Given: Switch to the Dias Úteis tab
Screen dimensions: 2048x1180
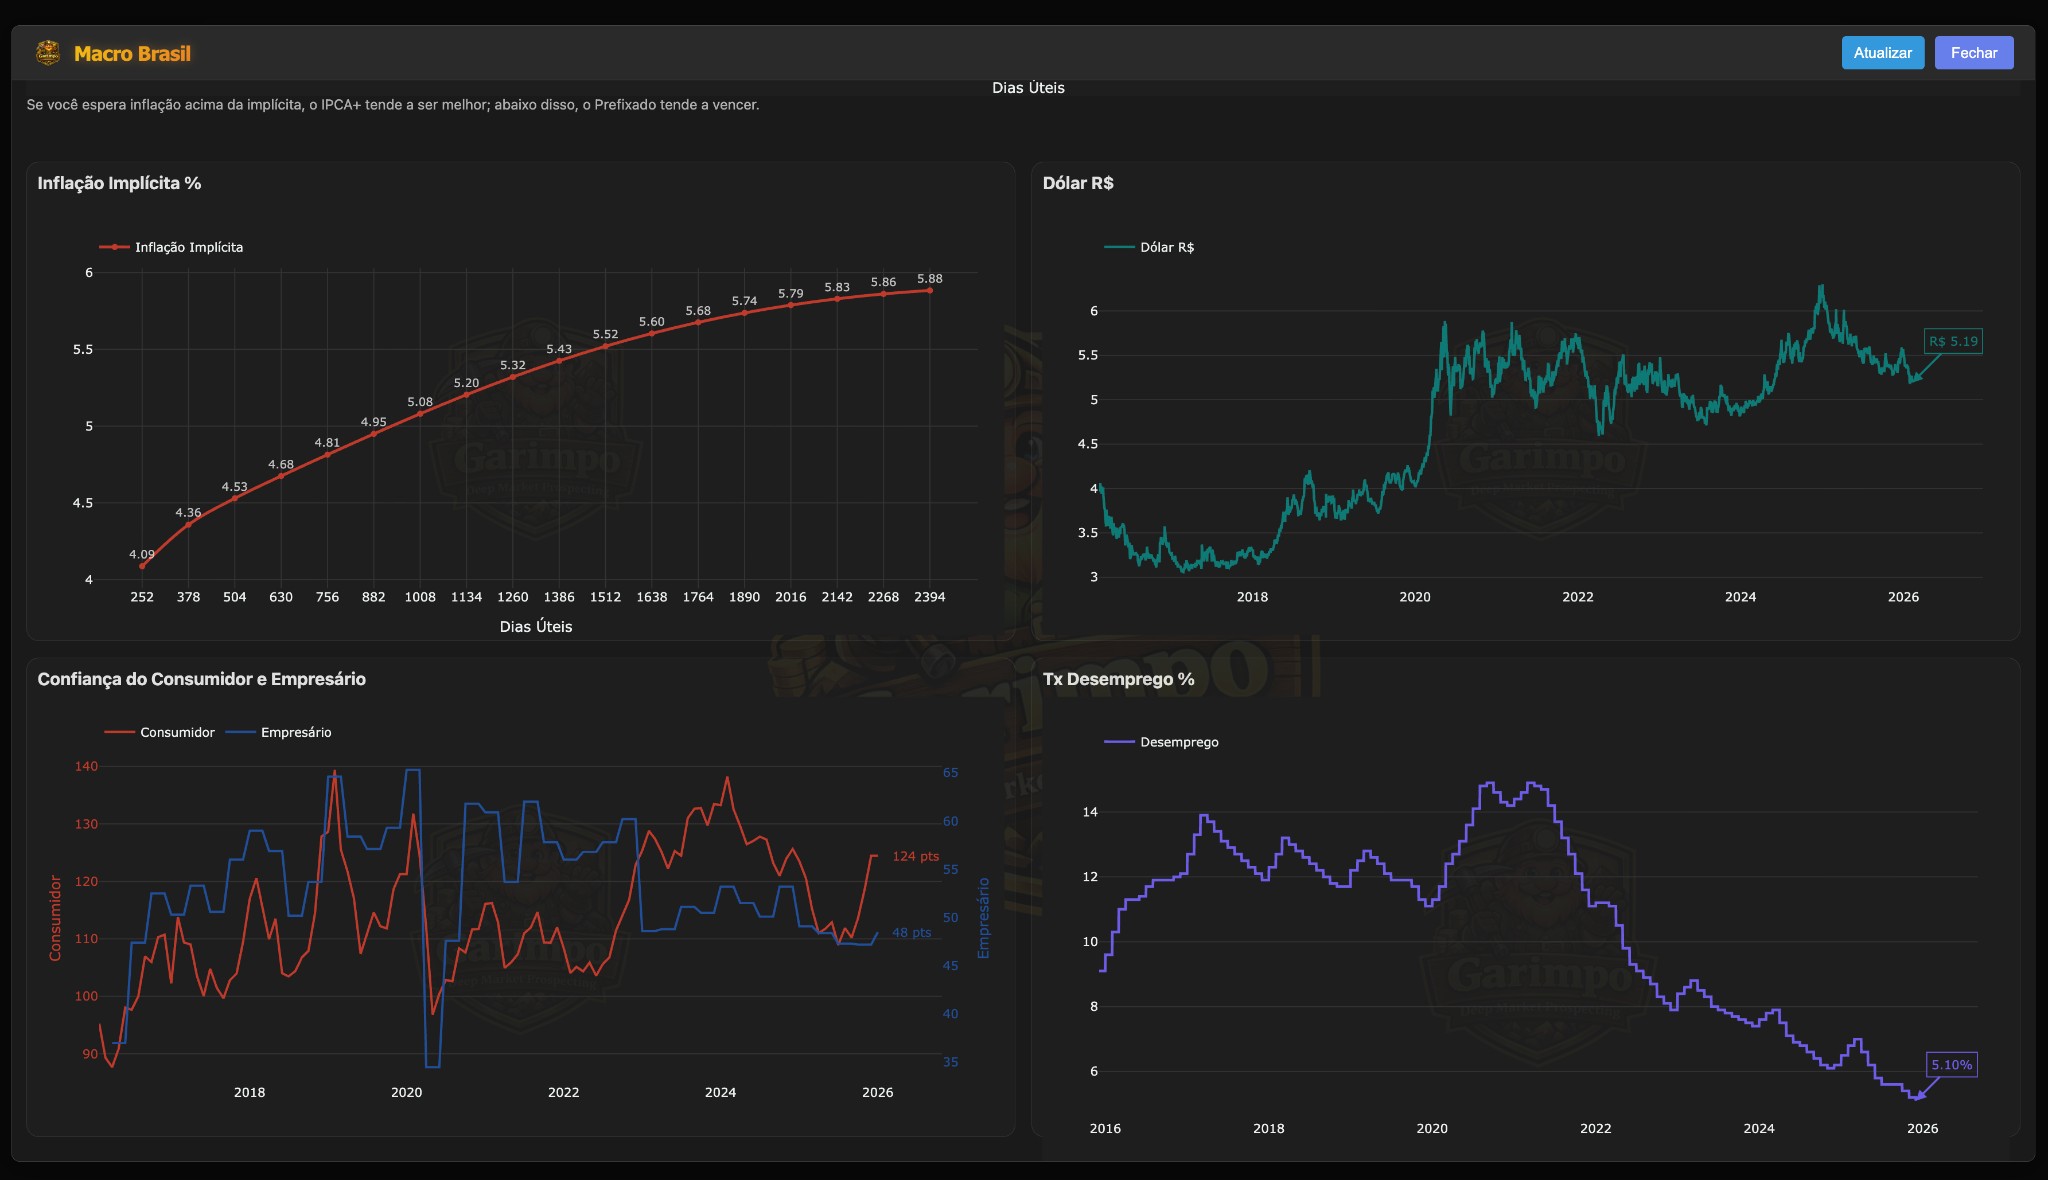Looking at the screenshot, I should [x=1027, y=87].
